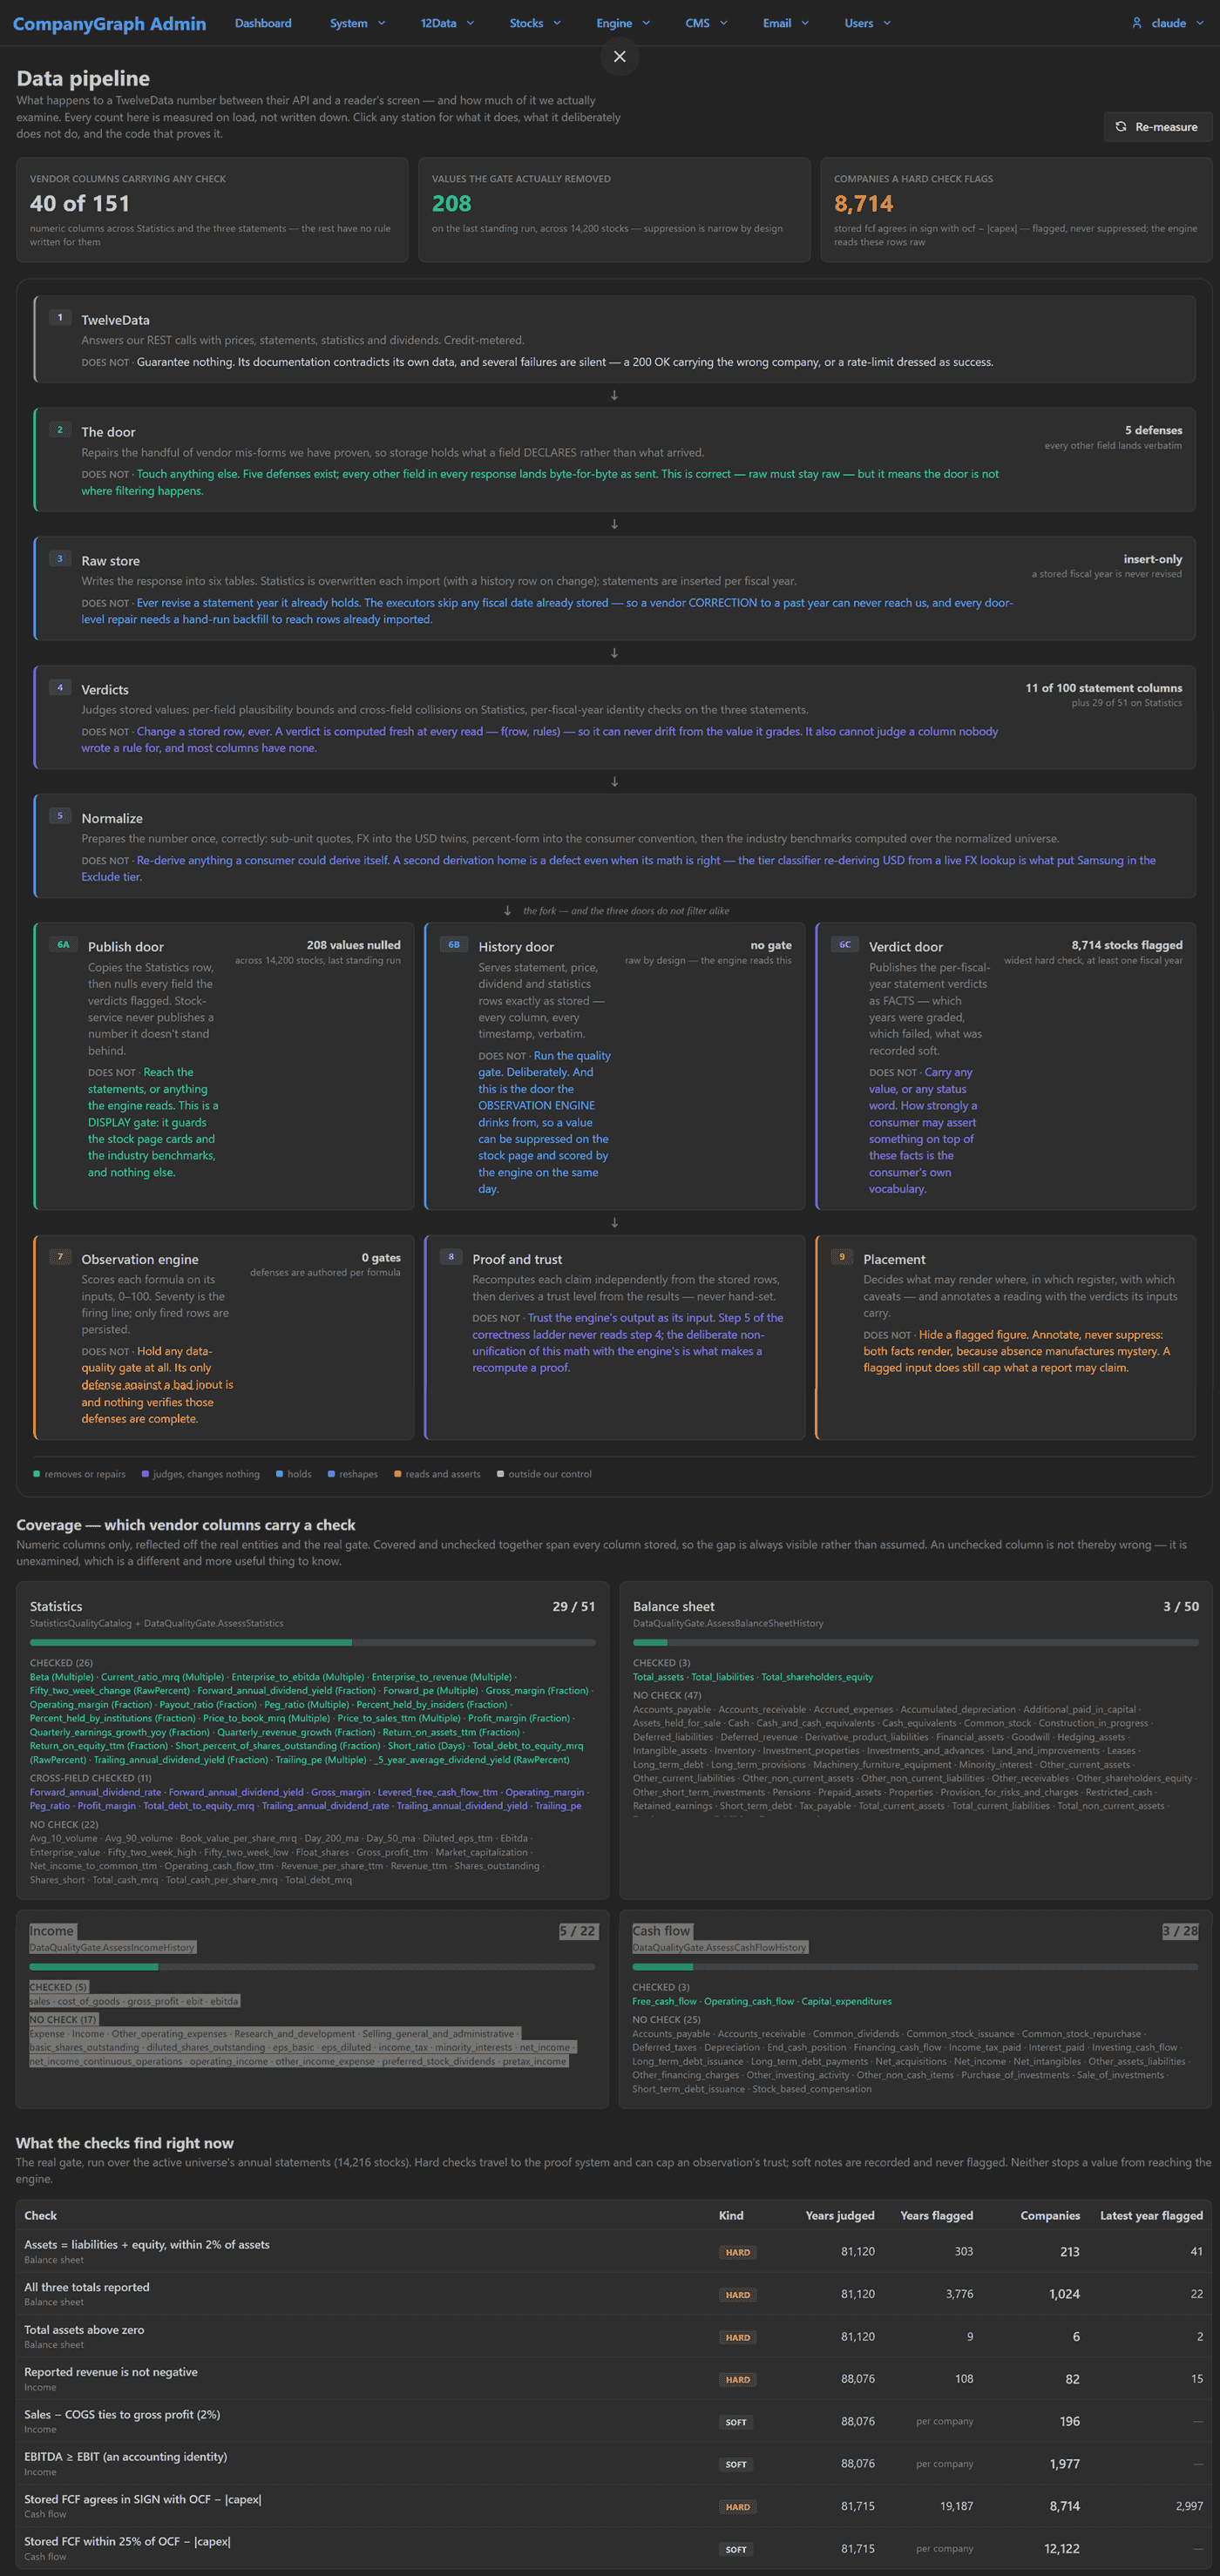Viewport: 1220px width, 2576px height.
Task: Click step number badge 5 on Normalize
Action: coord(60,815)
